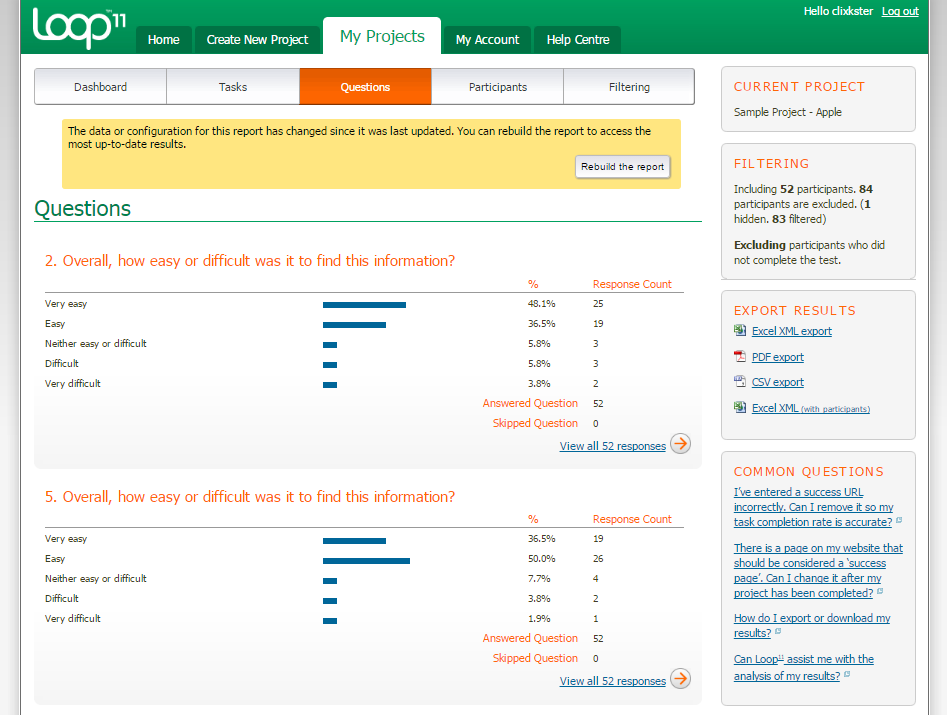
Task: Select the Questions report tab
Action: (x=365, y=87)
